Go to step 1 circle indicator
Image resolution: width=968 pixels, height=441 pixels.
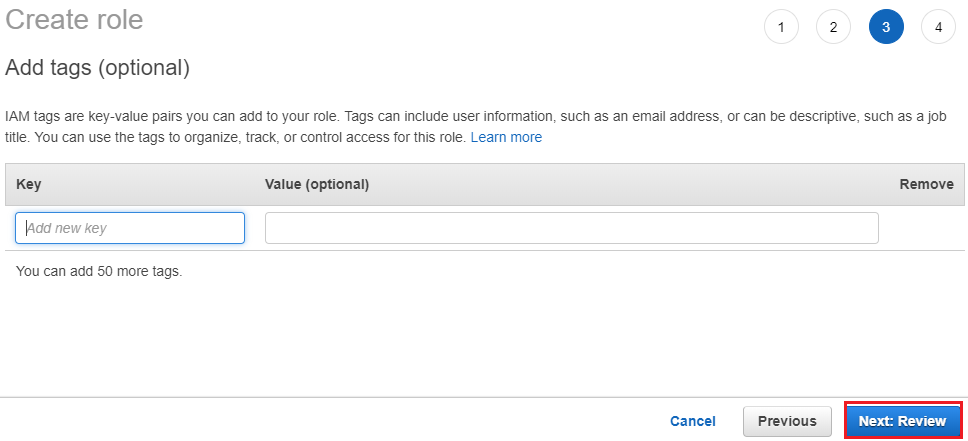point(781,27)
